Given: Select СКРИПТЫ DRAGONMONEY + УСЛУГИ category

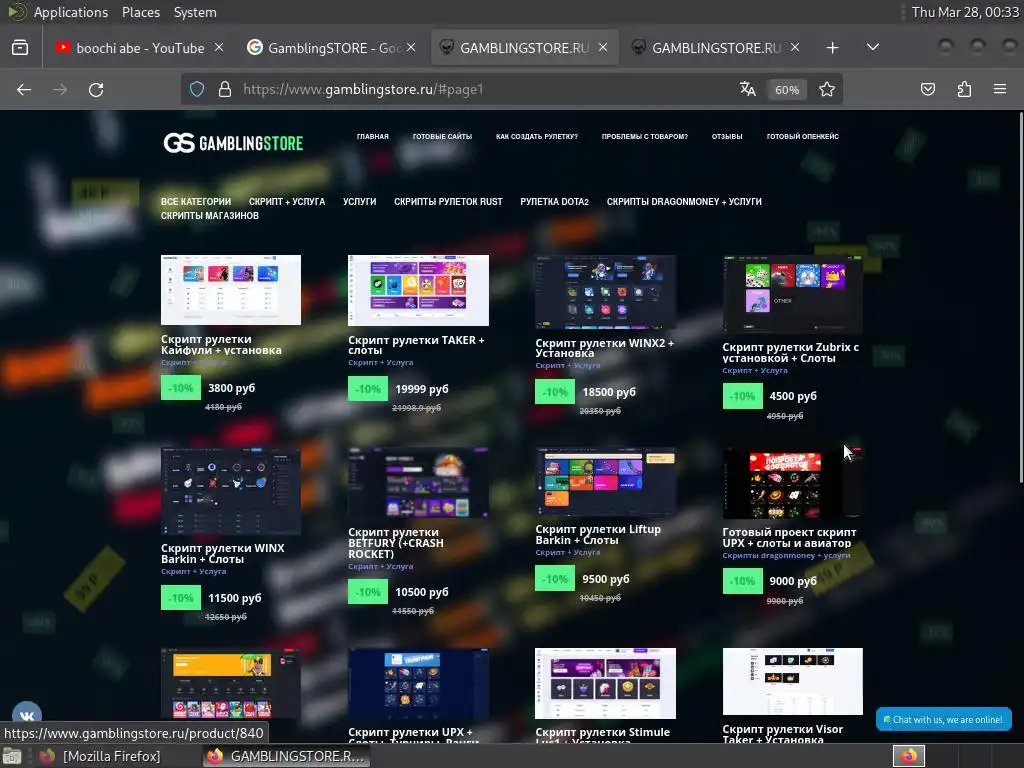Looking at the screenshot, I should pos(684,202).
